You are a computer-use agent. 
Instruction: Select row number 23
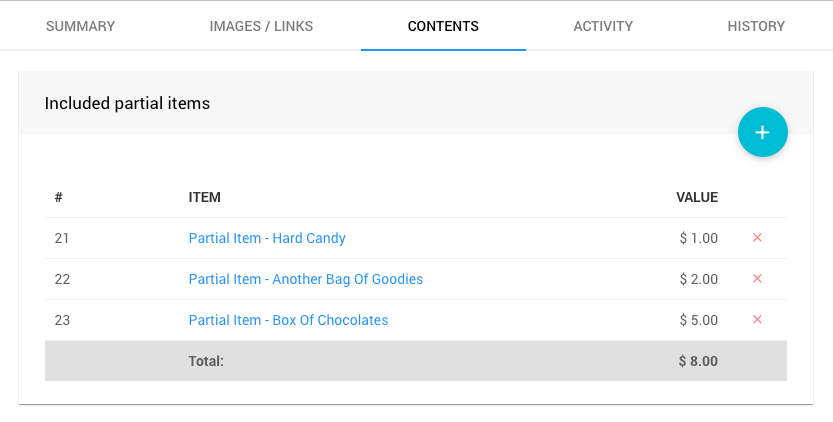62,320
